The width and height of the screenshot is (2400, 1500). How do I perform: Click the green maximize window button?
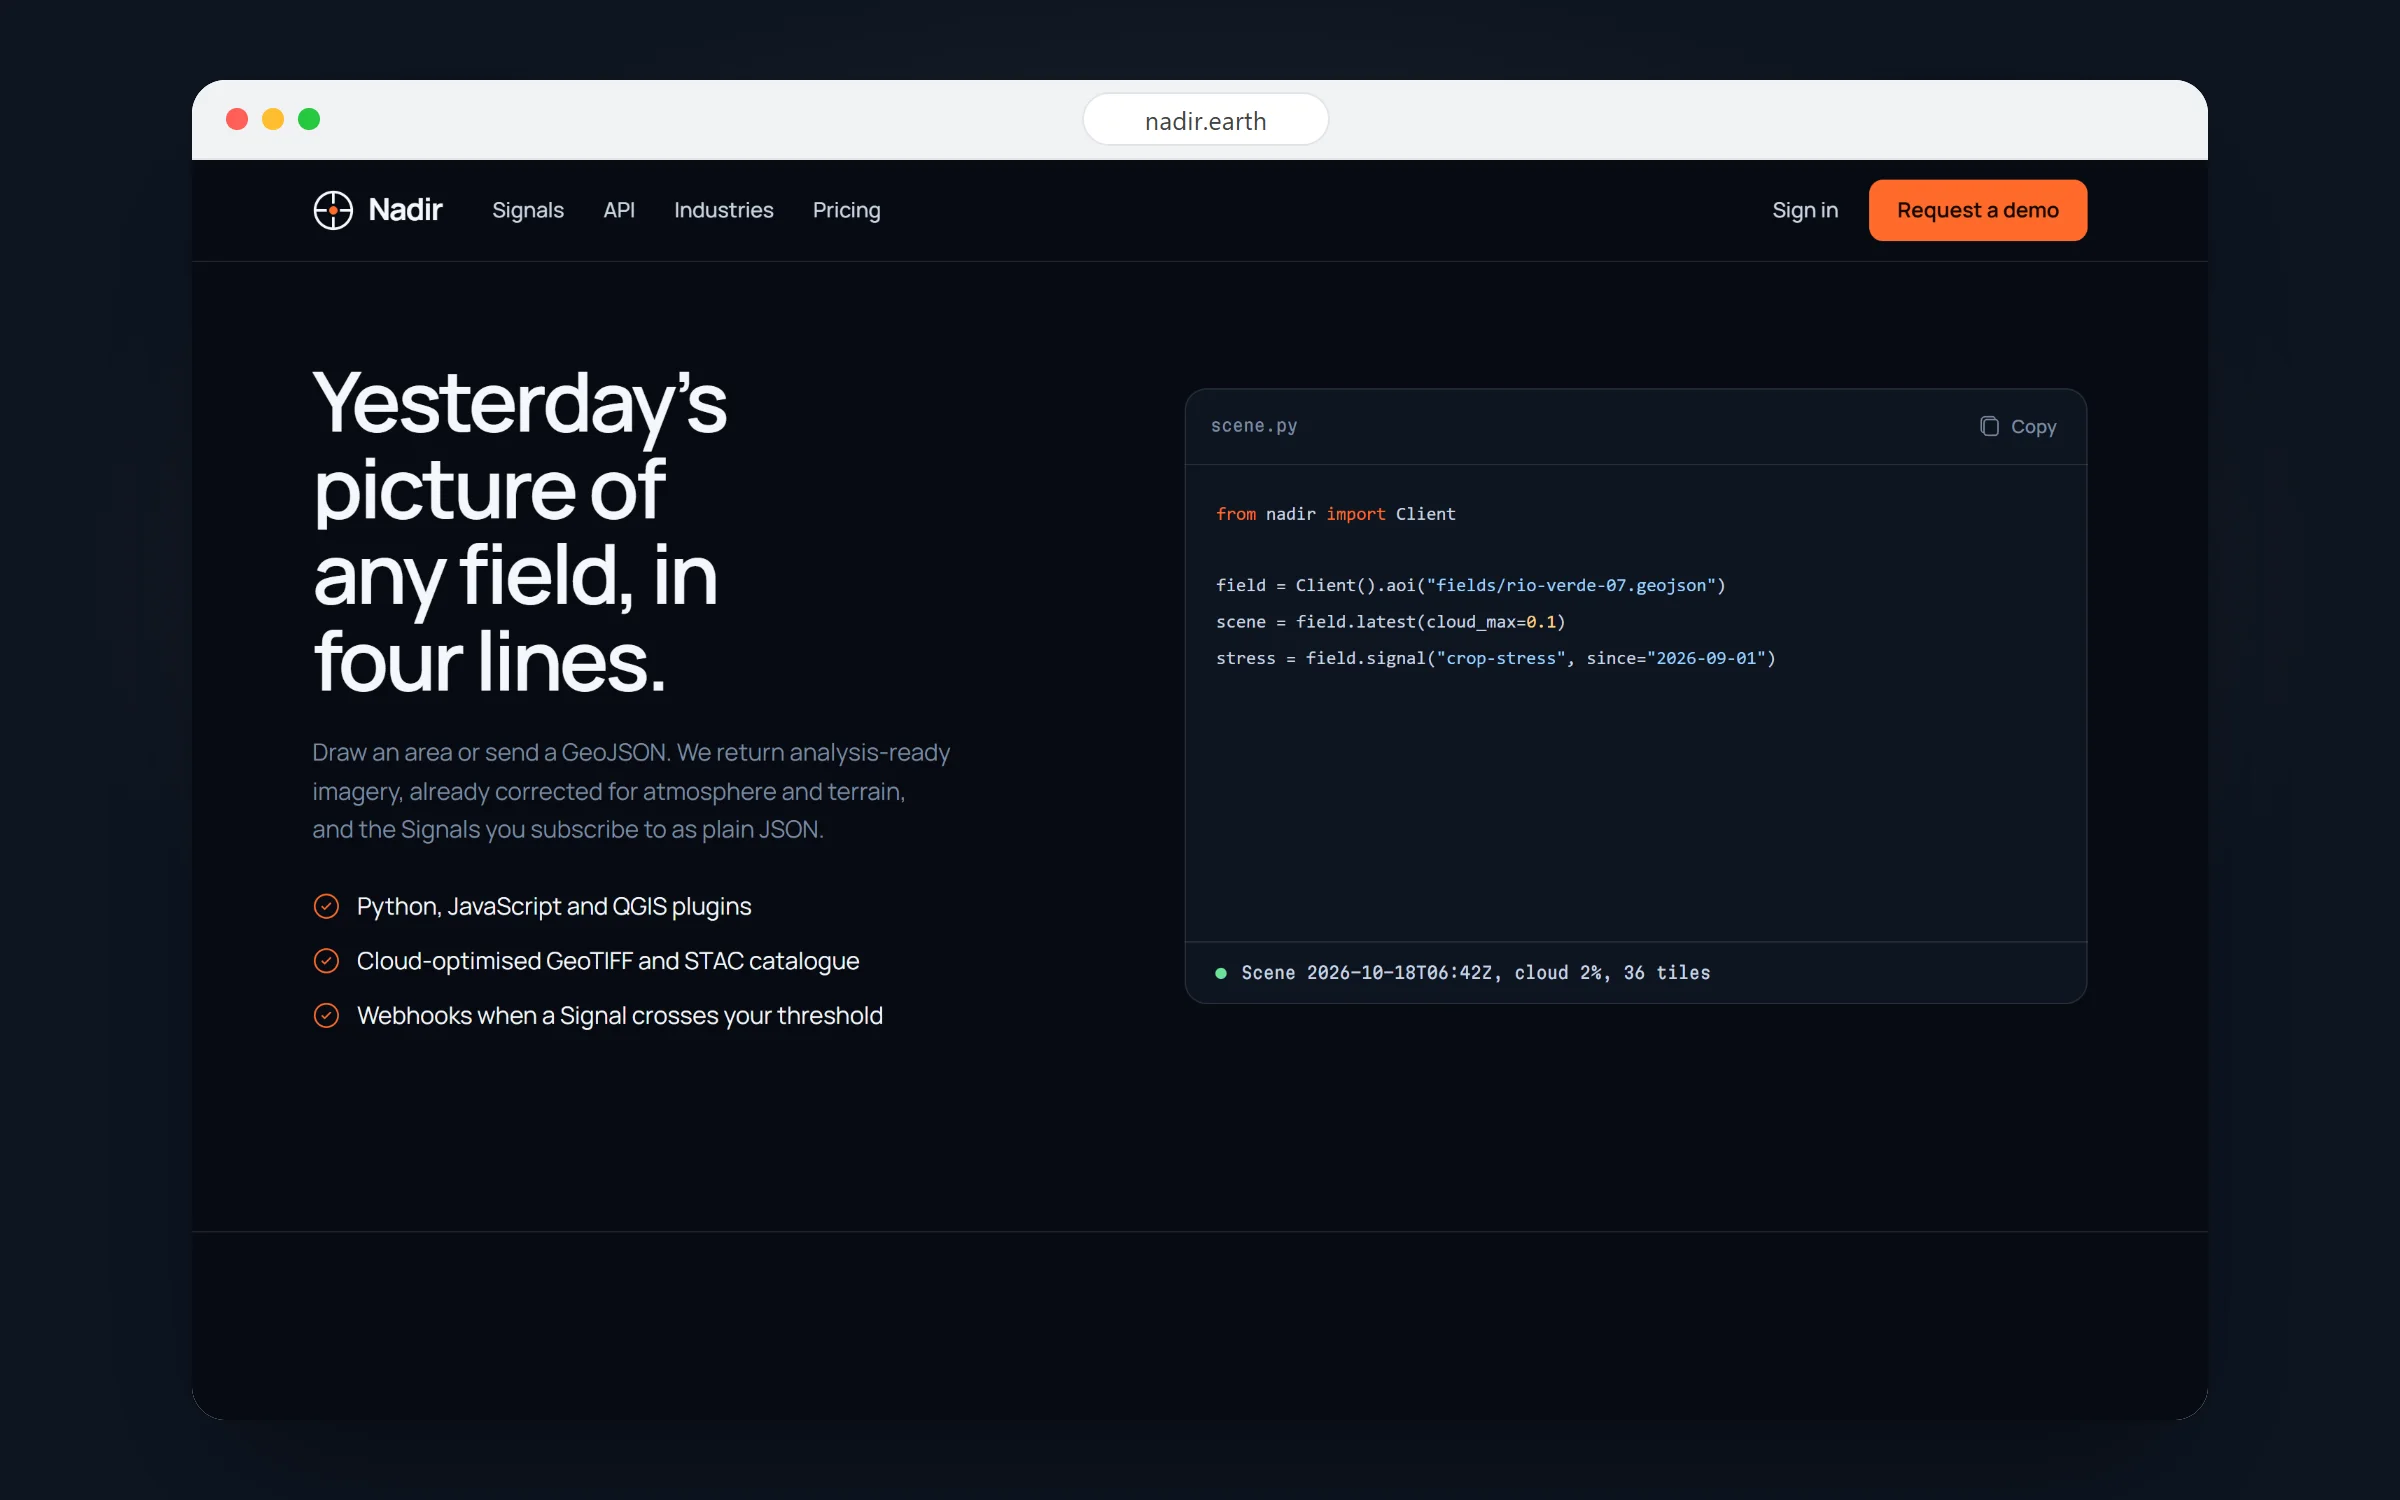coord(309,120)
